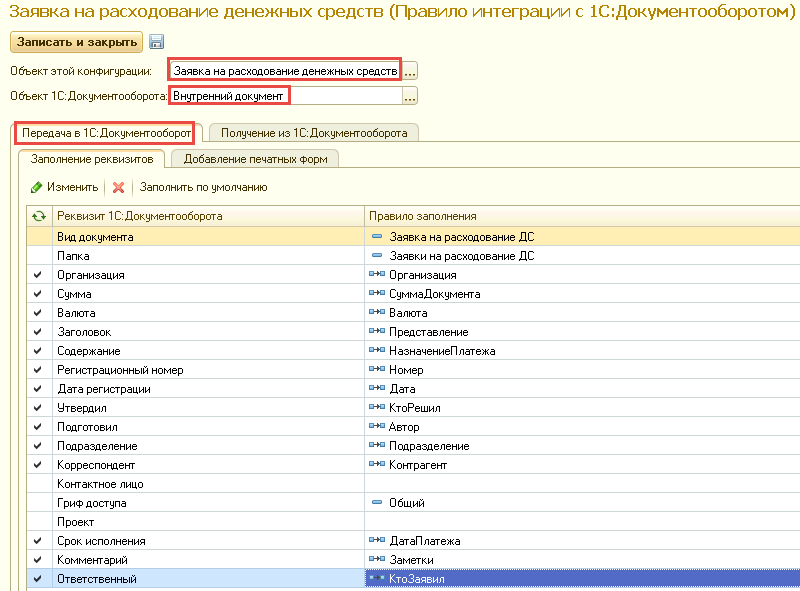Click the mapping icon beside Номер
The width and height of the screenshot is (800, 591).
pos(377,370)
